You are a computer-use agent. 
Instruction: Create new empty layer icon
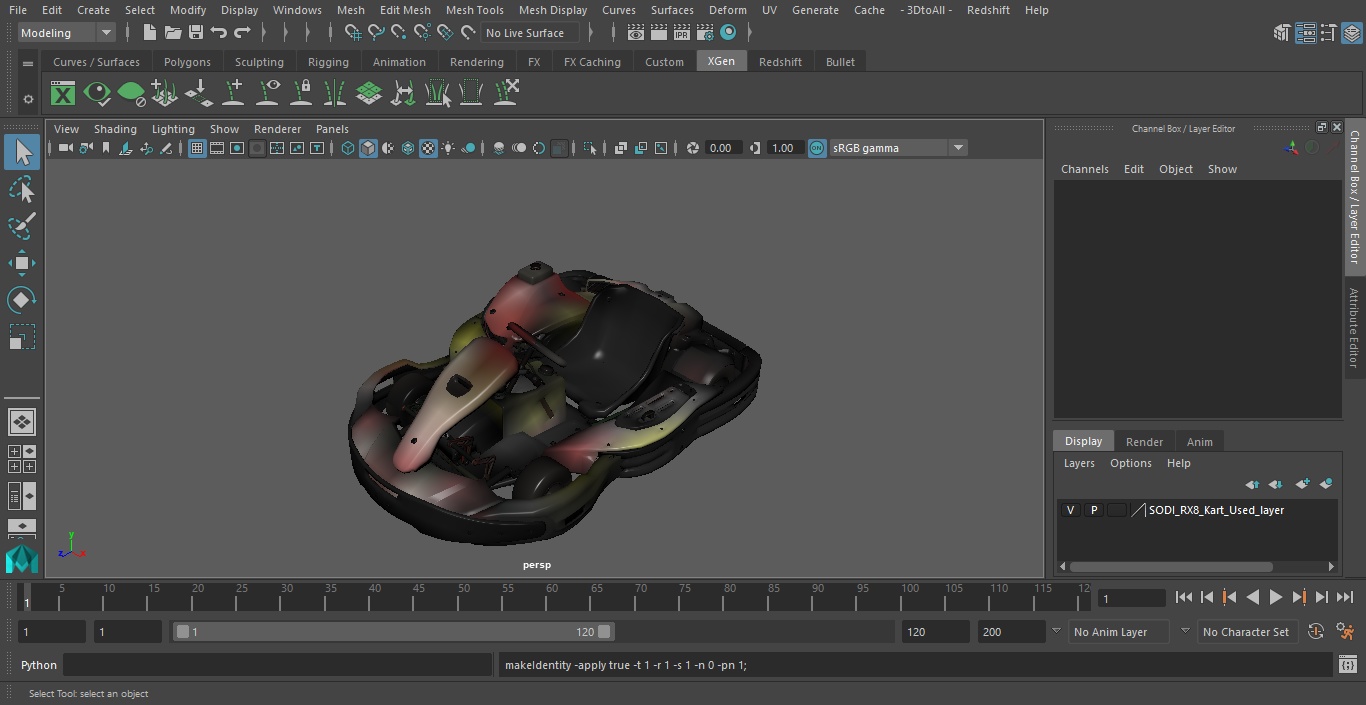tap(1302, 484)
